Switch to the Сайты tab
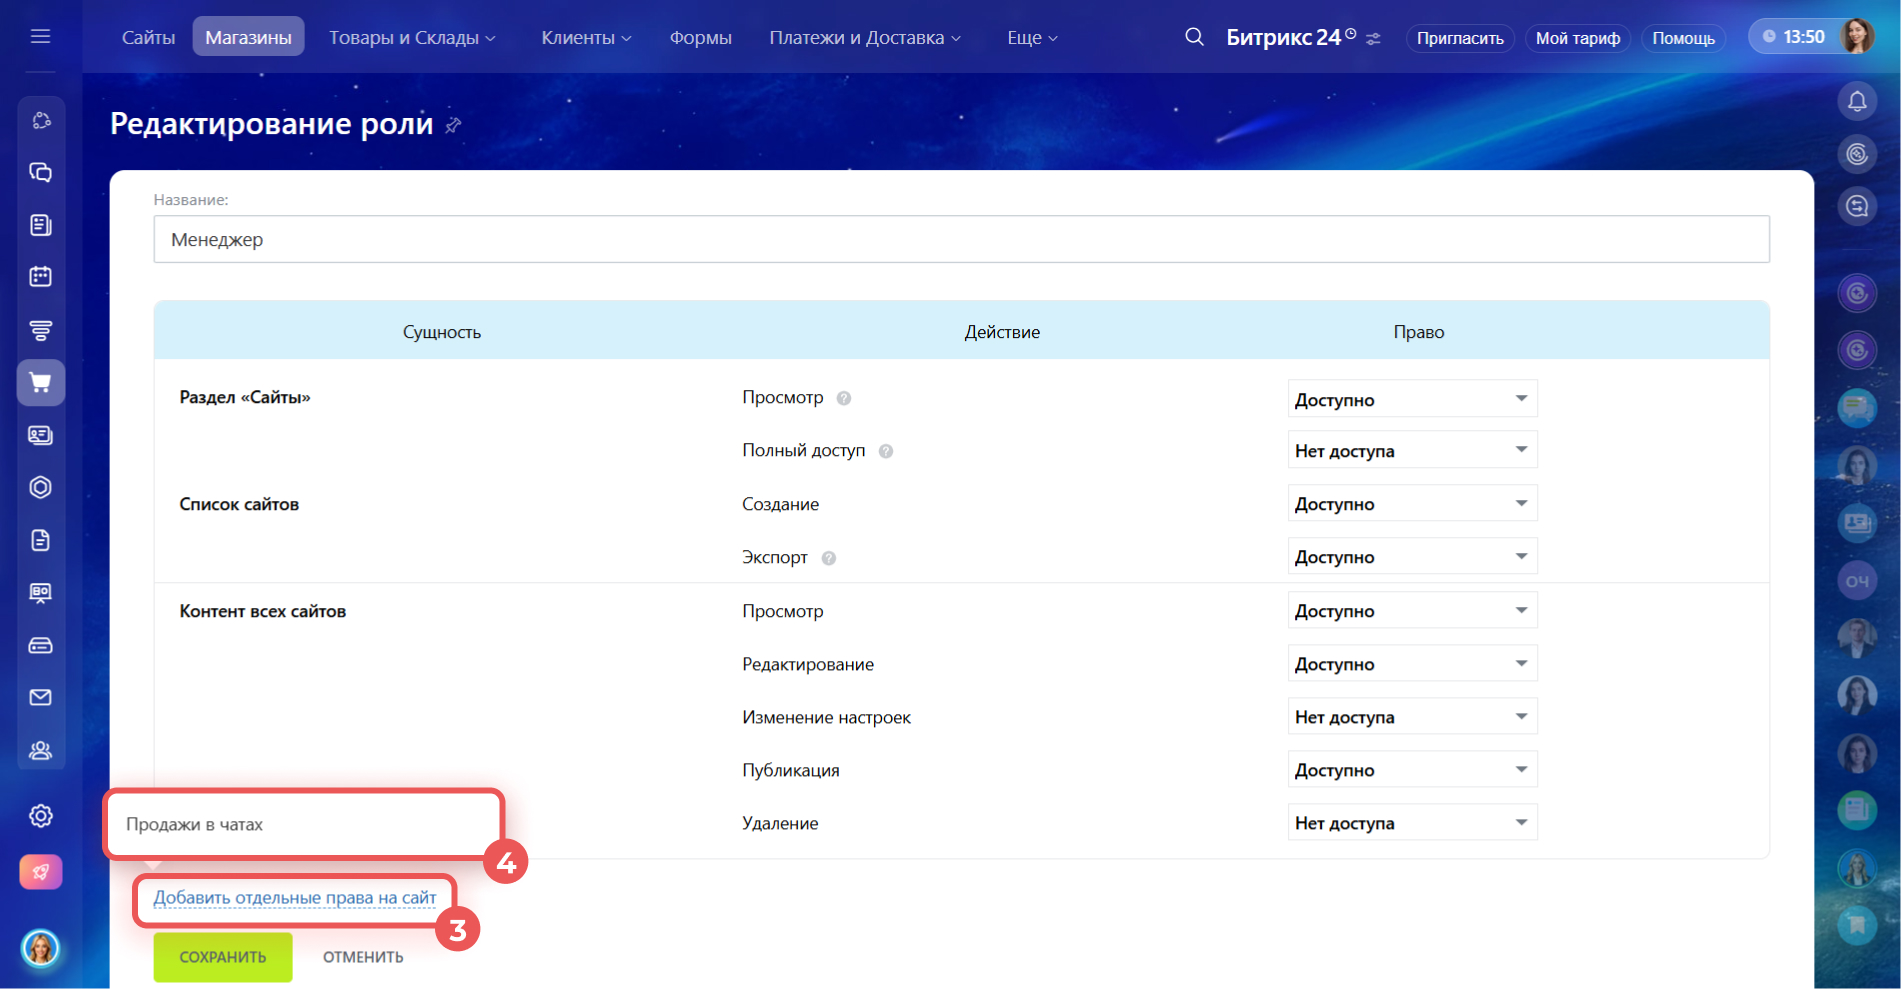 point(148,38)
